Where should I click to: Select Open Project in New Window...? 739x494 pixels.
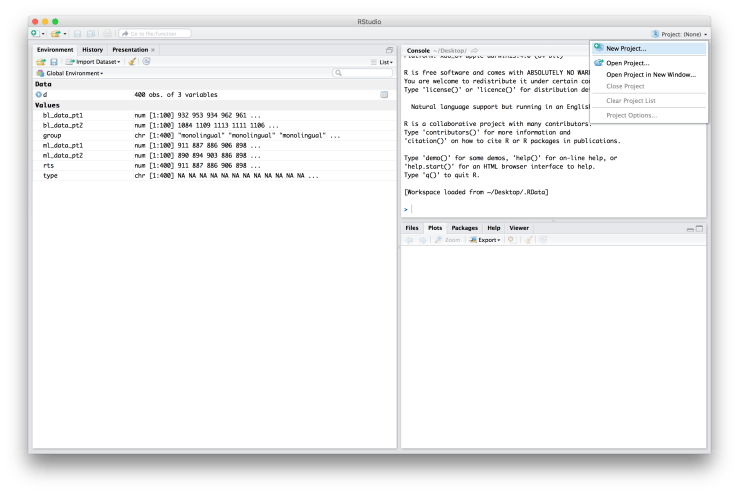(650, 74)
